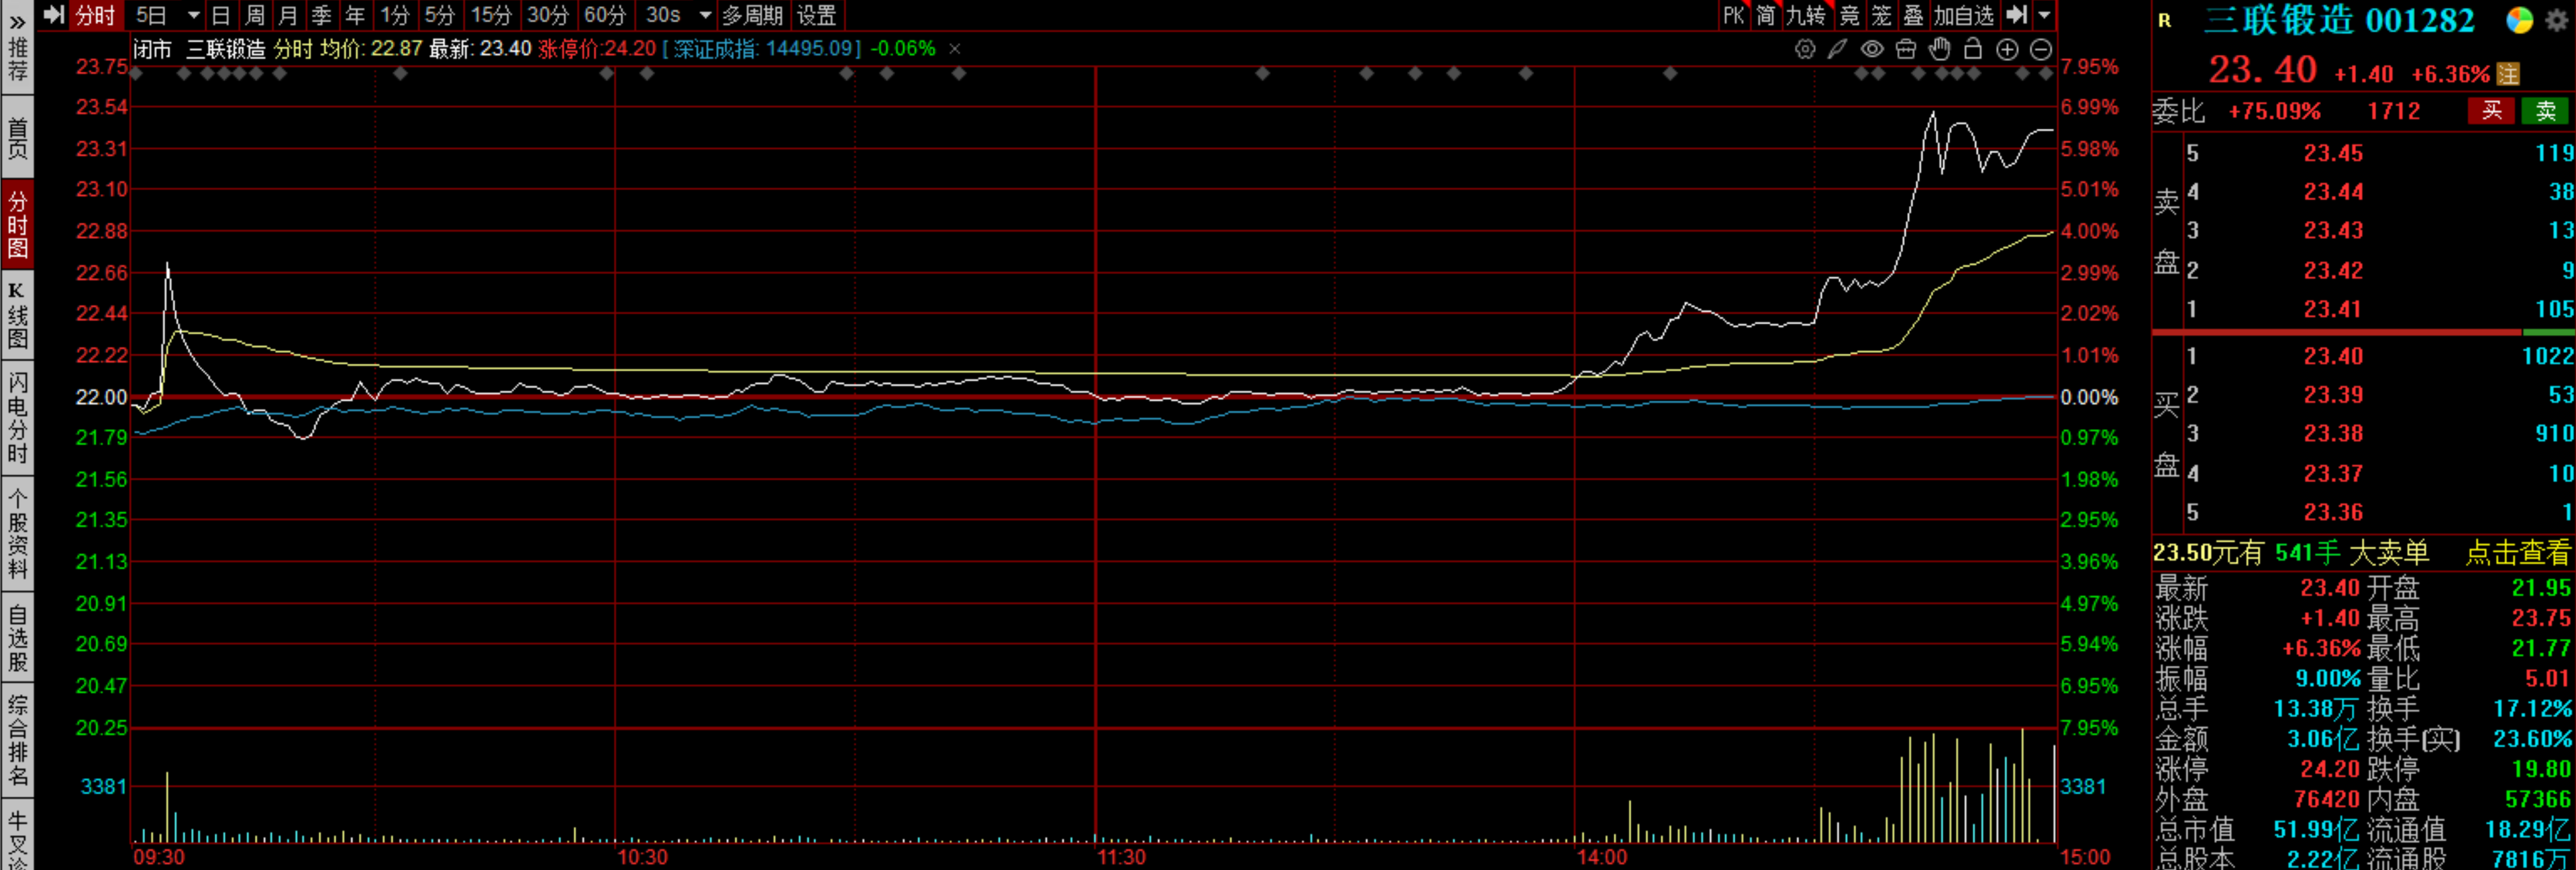
Task: Click the zoom out minus icon
Action: pyautogui.click(x=2041, y=49)
